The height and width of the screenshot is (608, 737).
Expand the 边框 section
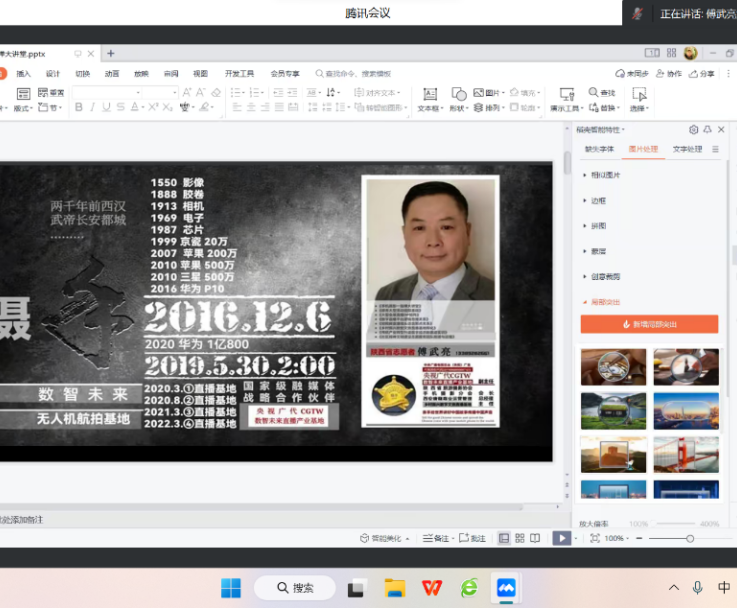click(601, 200)
